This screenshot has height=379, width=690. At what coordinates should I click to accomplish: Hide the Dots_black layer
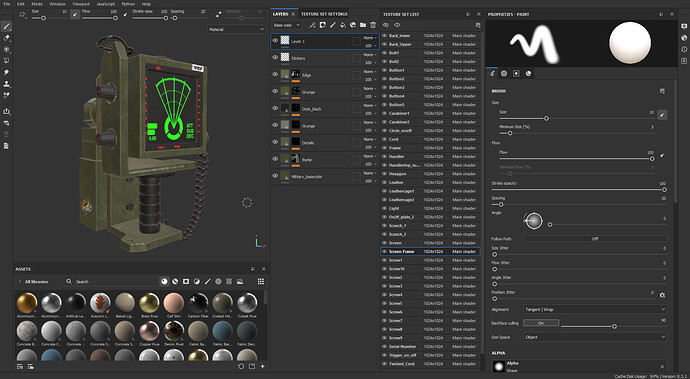click(x=275, y=108)
